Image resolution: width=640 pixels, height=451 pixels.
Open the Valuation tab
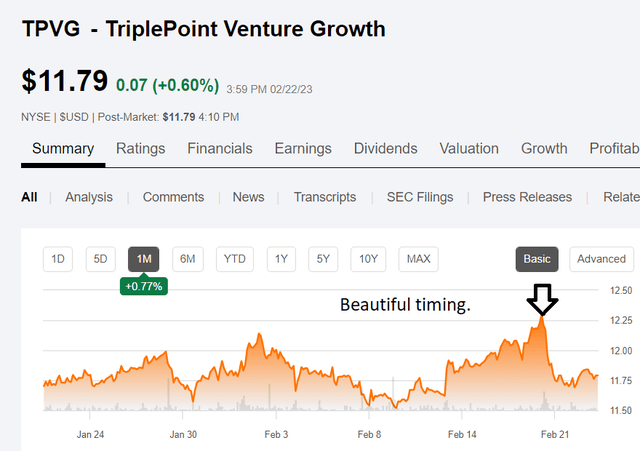click(x=469, y=149)
